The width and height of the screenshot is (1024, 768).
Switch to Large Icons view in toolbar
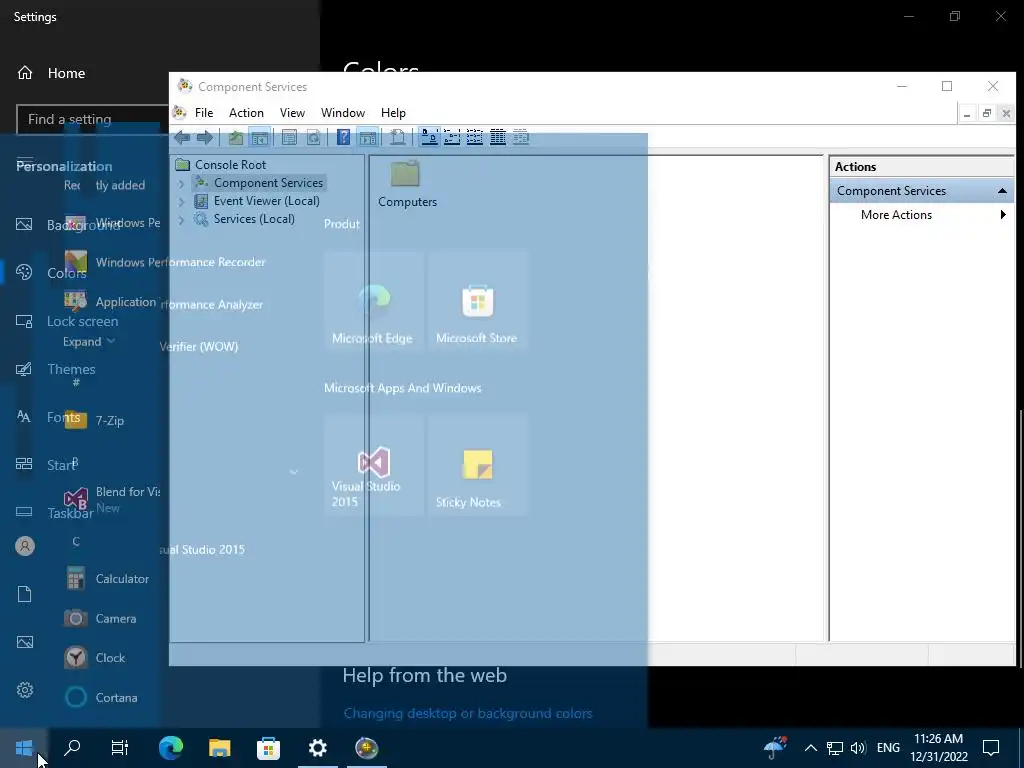tap(429, 137)
